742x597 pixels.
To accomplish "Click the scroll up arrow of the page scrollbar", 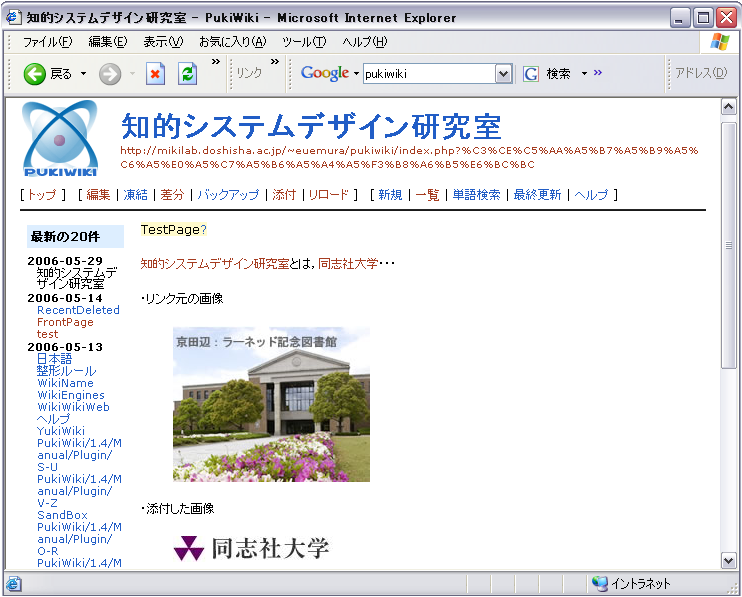I will point(728,107).
